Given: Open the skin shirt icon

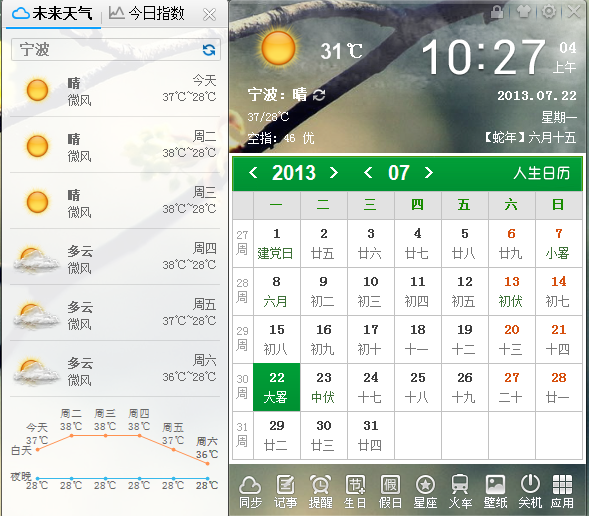Looking at the screenshot, I should (524, 12).
